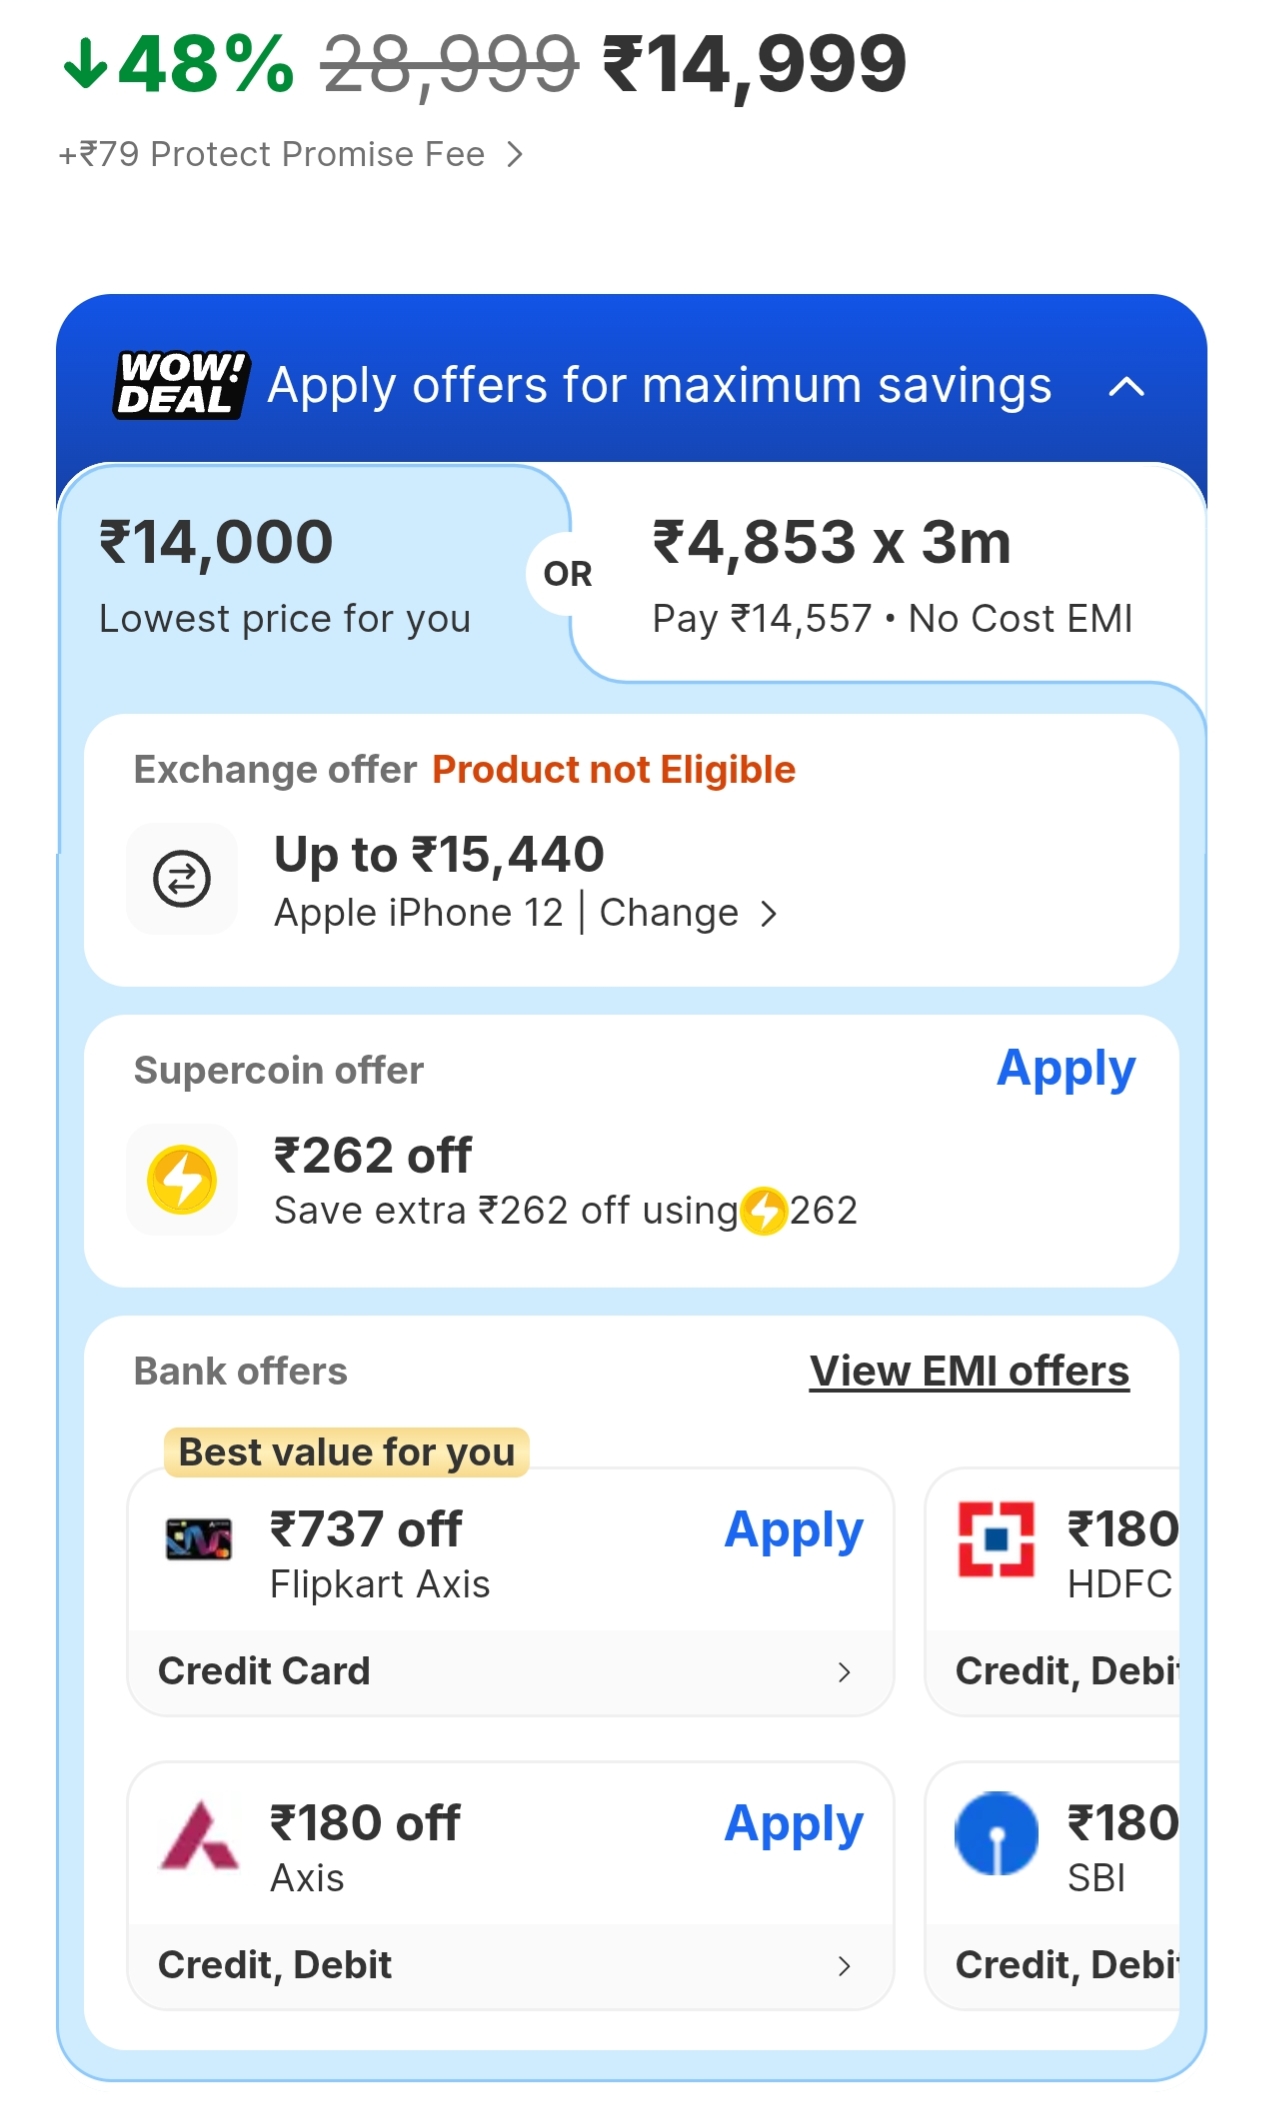Open View EMI offers link
This screenshot has height=2105, width=1263.
click(969, 1371)
